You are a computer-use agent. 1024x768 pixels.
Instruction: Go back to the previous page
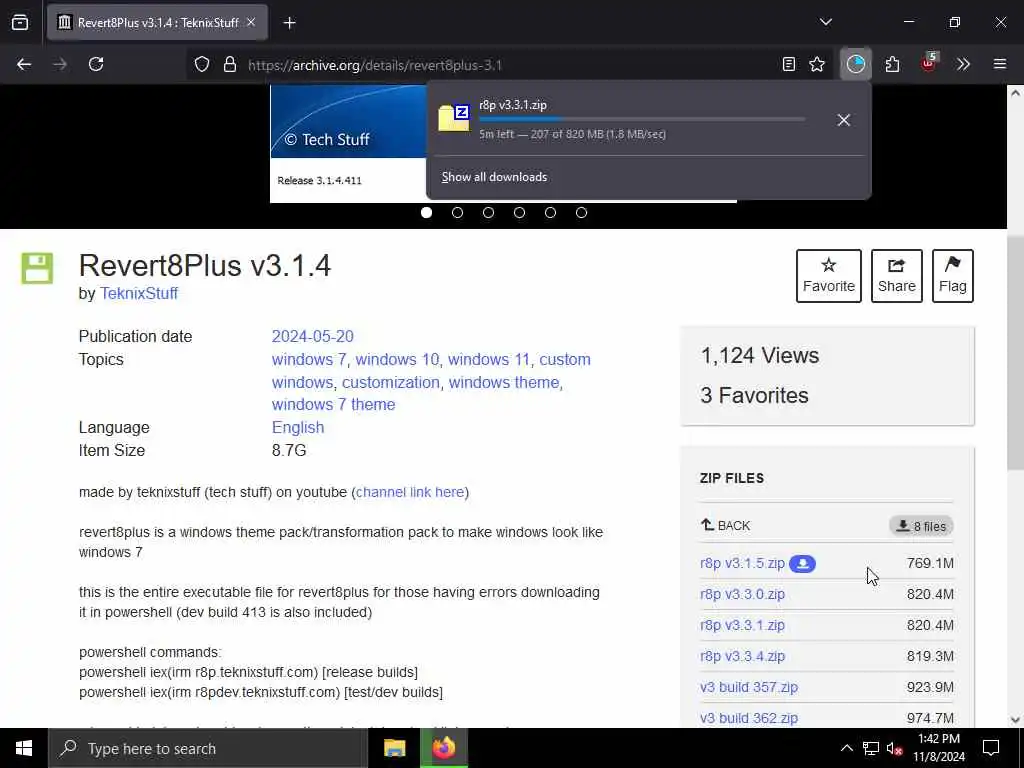24,64
